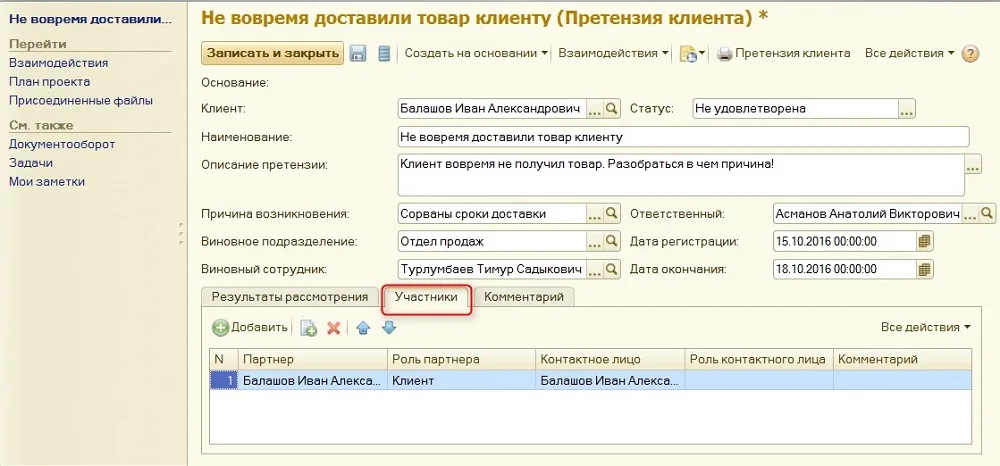The width and height of the screenshot is (1000, 466).
Task: Open the Задачи link in the sidebar
Action: point(31,163)
